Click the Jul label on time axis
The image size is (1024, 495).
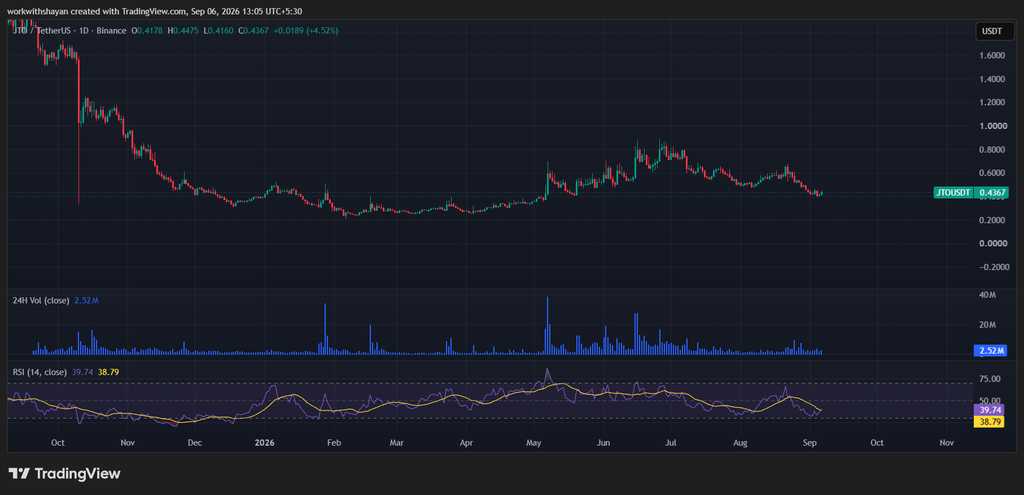(671, 443)
